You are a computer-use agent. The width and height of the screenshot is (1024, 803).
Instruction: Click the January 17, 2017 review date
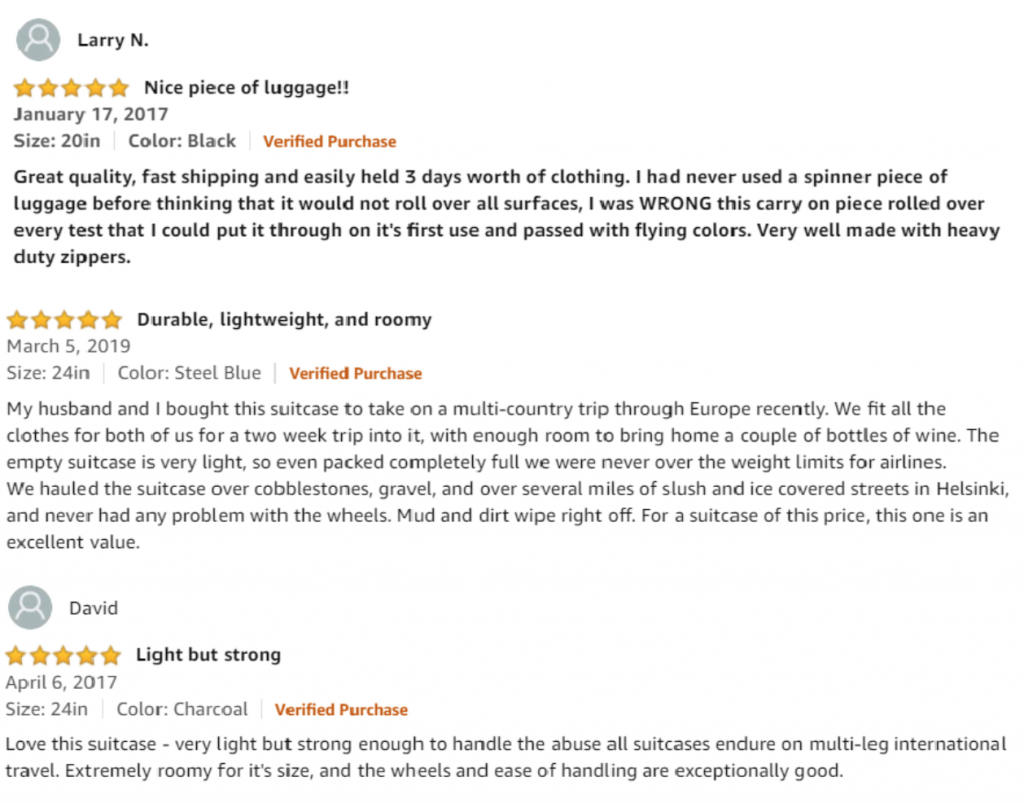(91, 114)
